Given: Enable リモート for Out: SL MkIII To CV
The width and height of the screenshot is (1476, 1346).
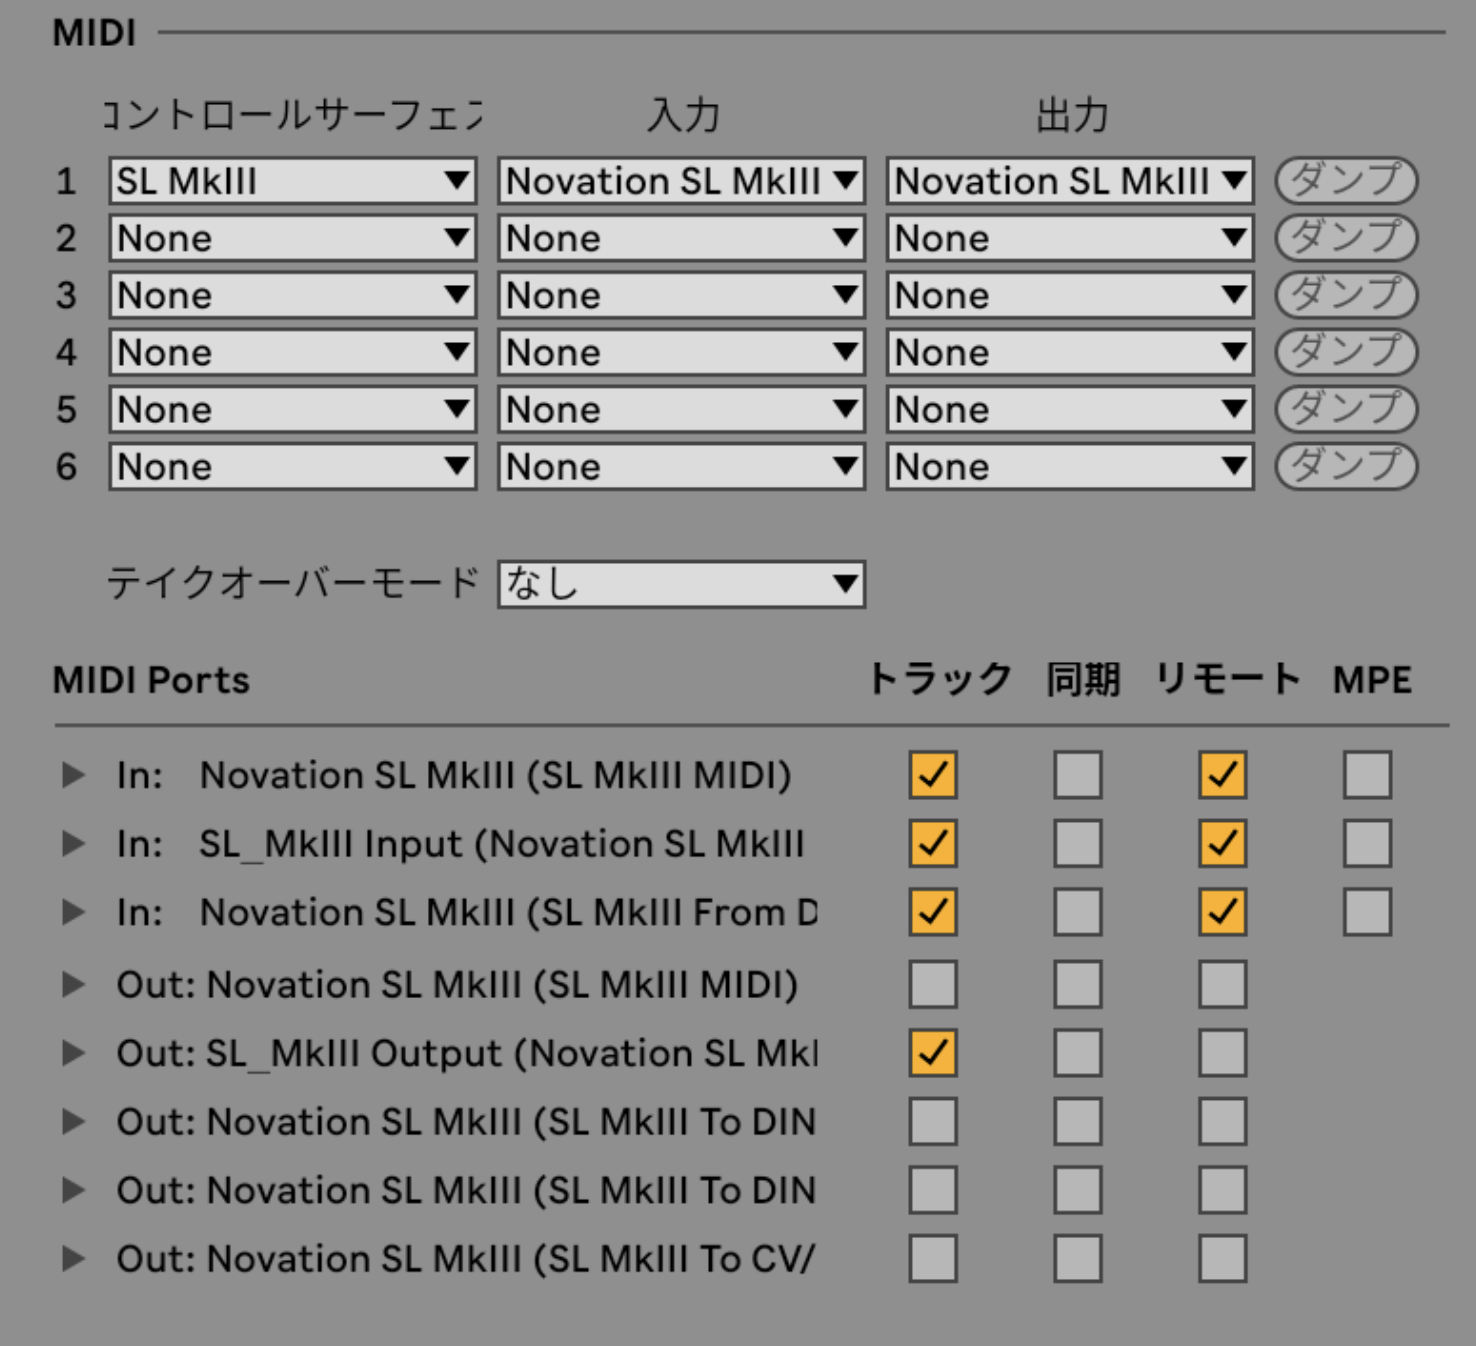Looking at the screenshot, I should [x=1223, y=1259].
